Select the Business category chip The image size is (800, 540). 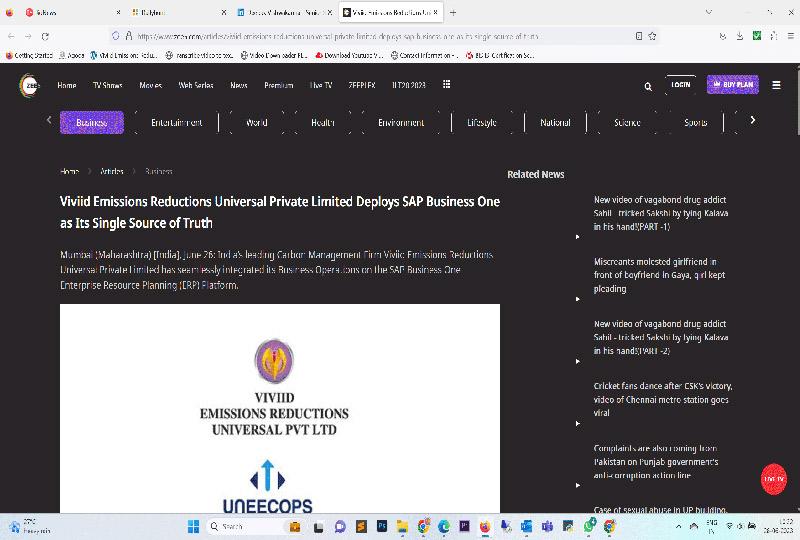pos(92,122)
